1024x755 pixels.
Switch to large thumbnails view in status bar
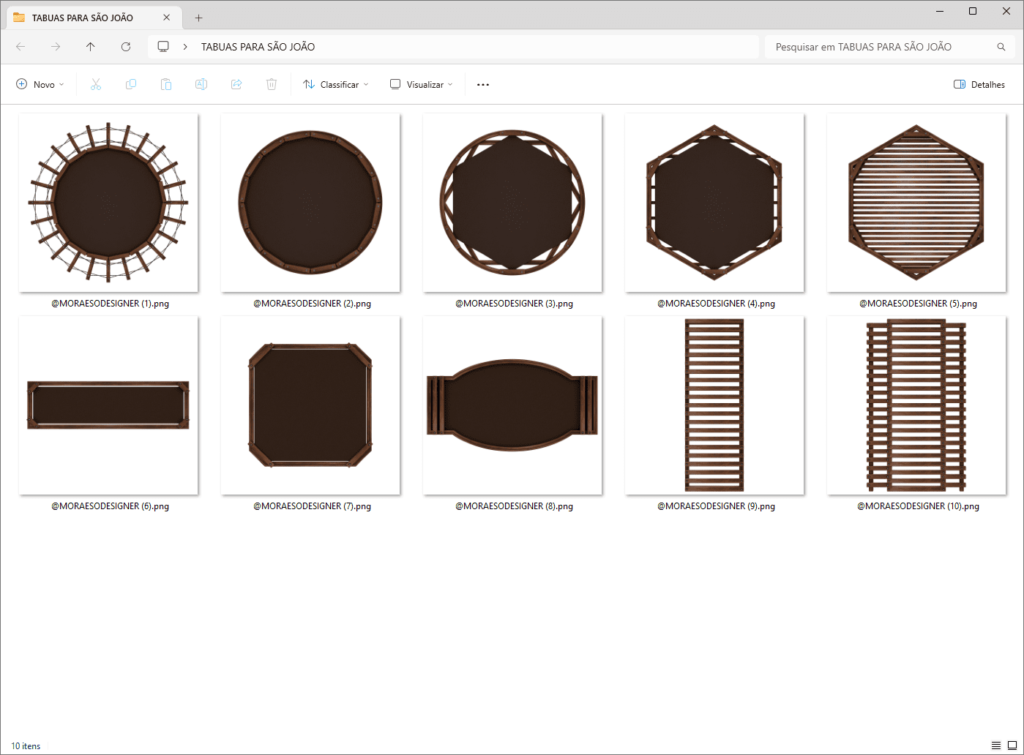pyautogui.click(x=1012, y=745)
